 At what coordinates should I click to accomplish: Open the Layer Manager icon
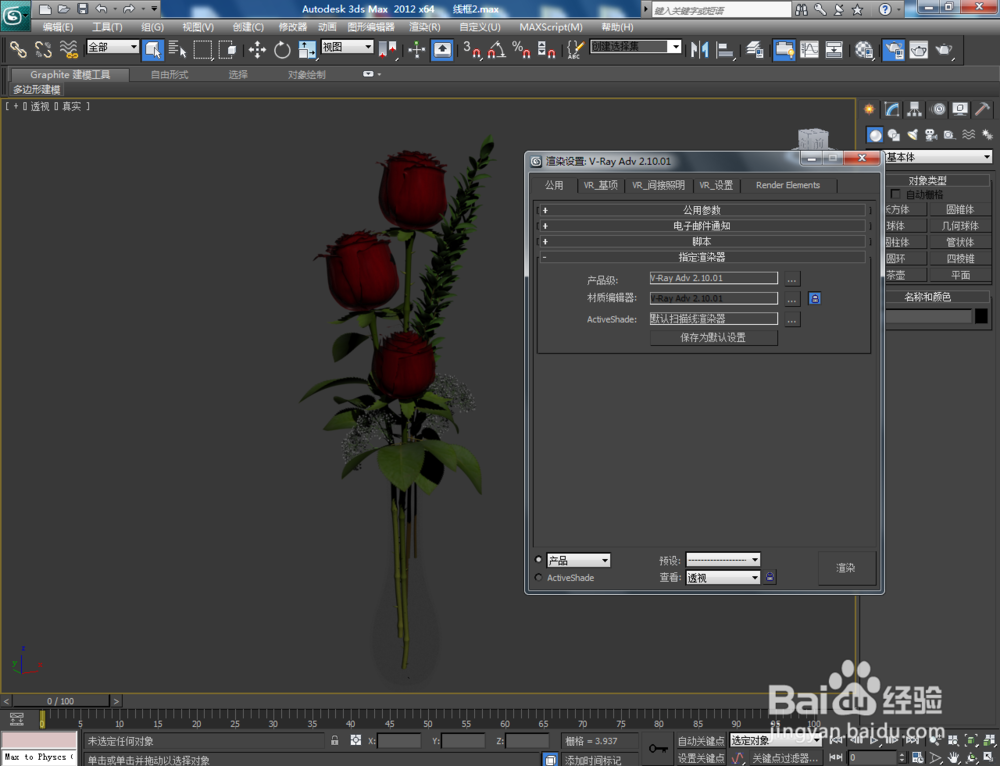tap(755, 49)
